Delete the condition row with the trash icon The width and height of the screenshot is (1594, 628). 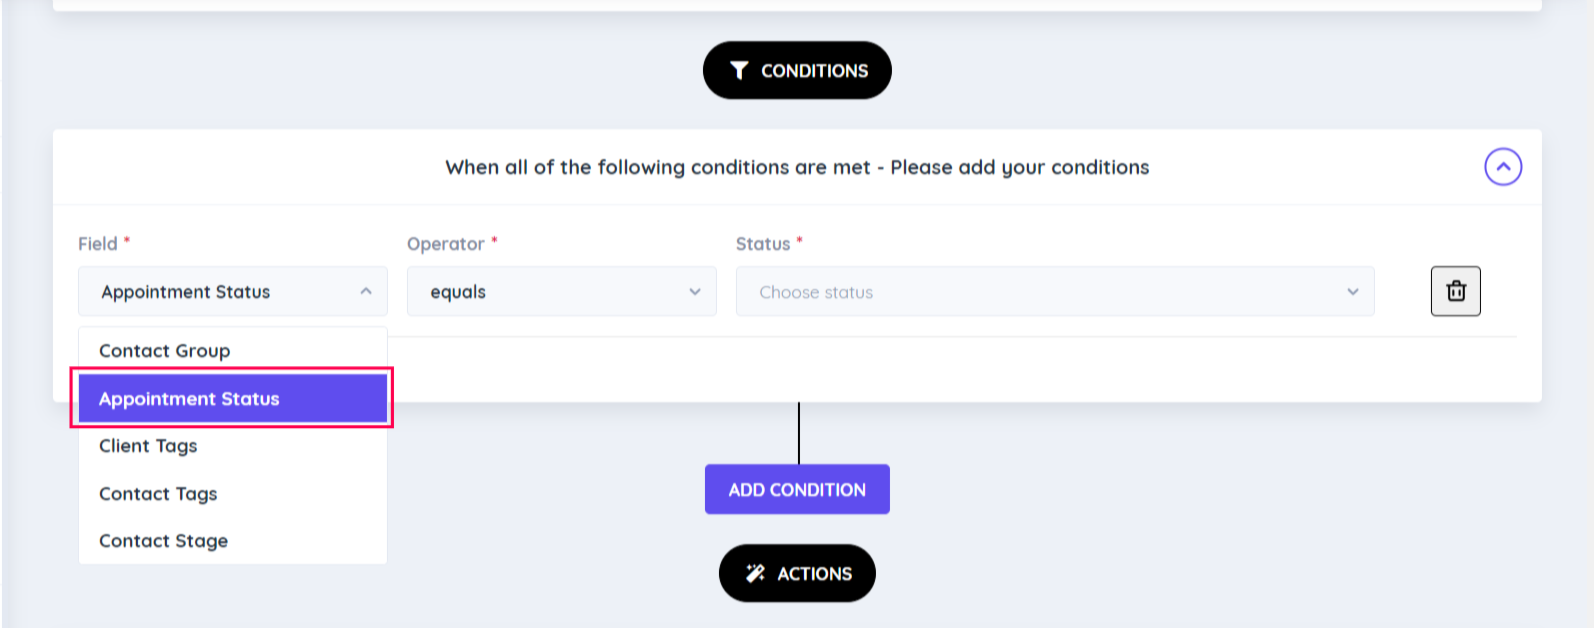pyautogui.click(x=1455, y=291)
